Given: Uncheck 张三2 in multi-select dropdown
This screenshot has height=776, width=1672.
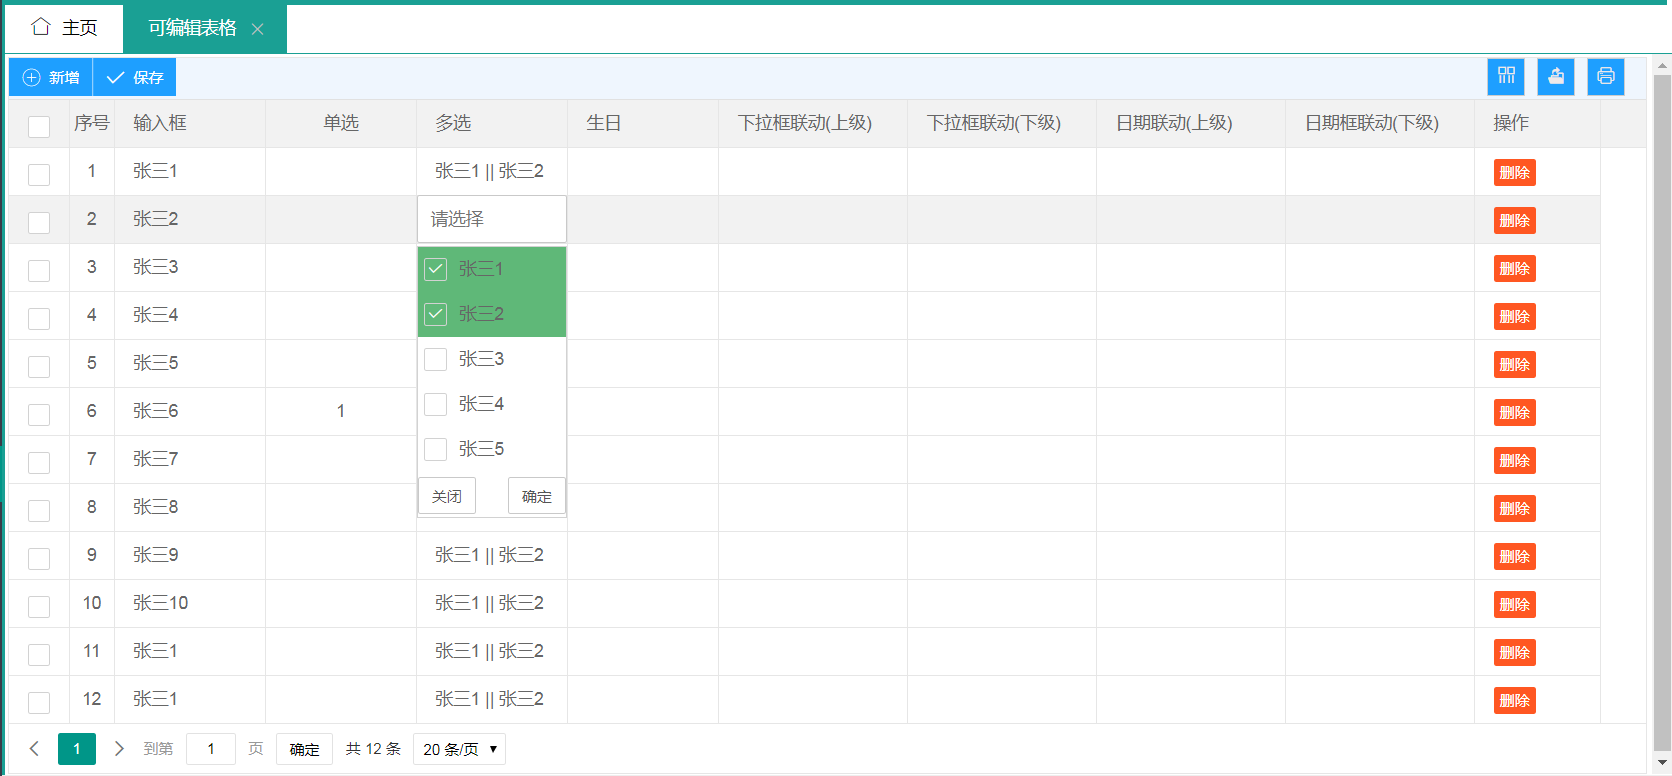Looking at the screenshot, I should [436, 314].
